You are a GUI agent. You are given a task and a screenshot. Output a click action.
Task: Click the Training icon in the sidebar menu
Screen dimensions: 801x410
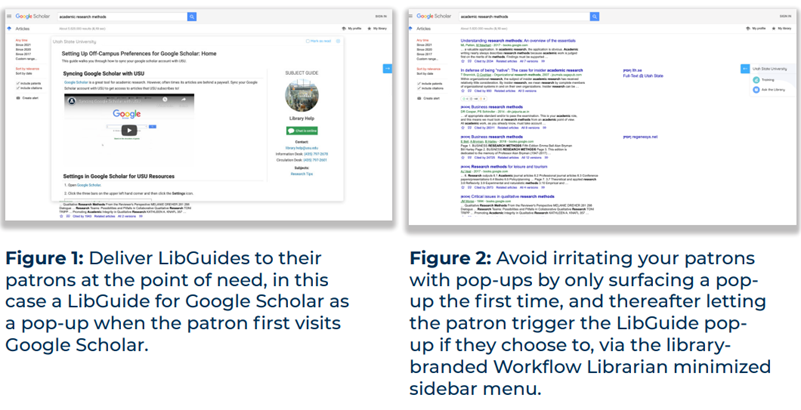(756, 80)
